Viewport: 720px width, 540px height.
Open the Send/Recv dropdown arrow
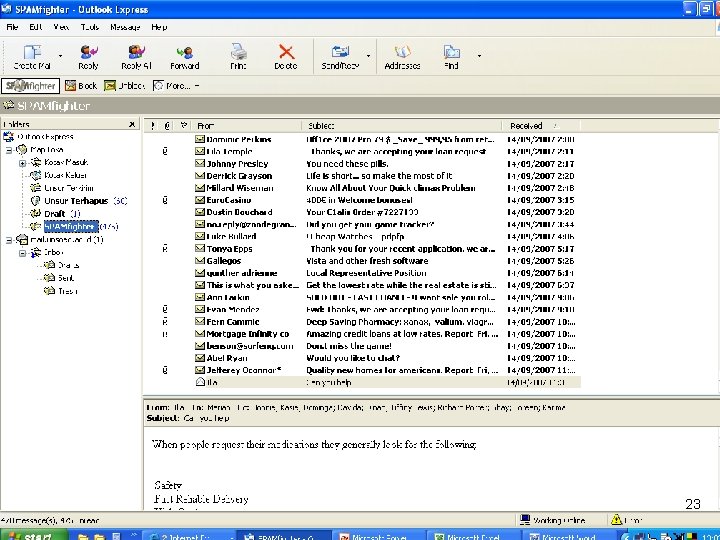pyautogui.click(x=368, y=56)
